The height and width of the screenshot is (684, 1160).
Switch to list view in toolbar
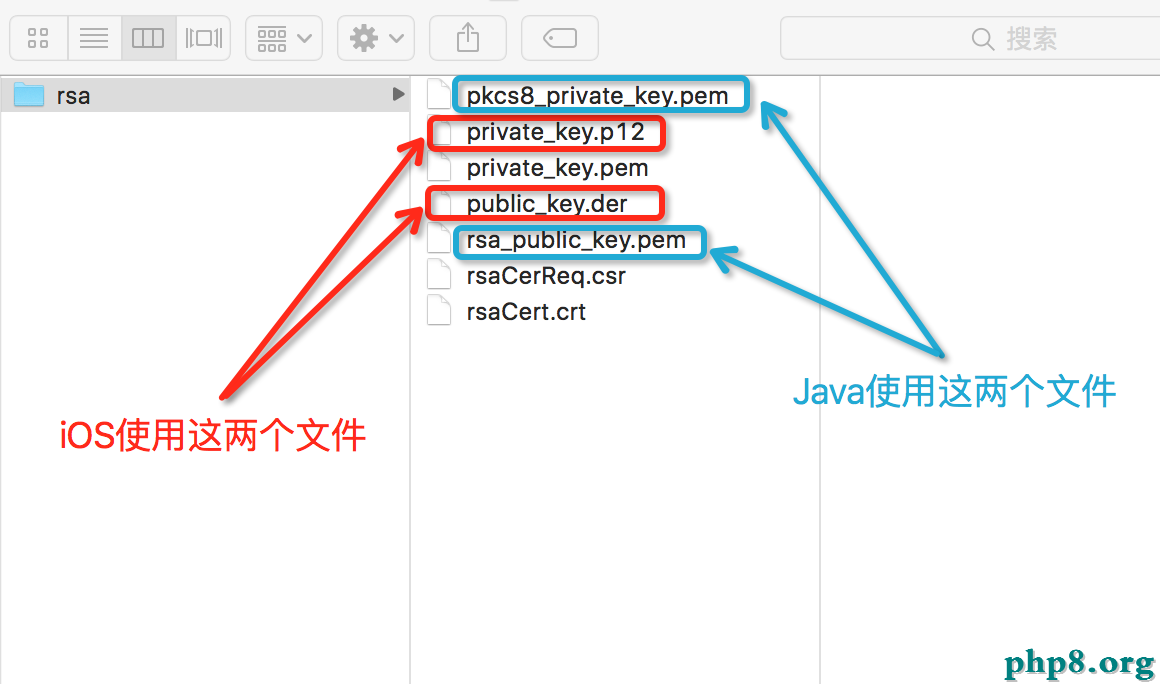(94, 39)
